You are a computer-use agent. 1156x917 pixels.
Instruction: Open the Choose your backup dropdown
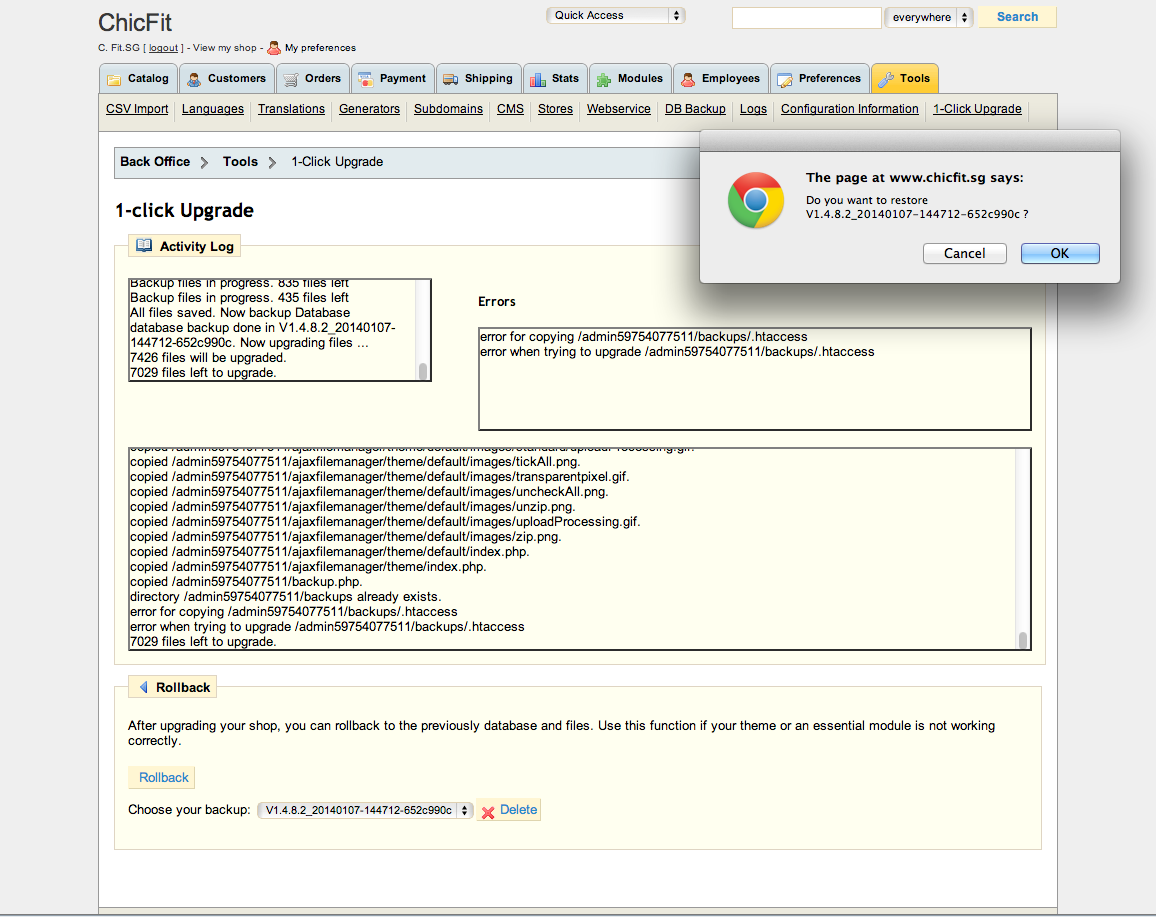(365, 810)
